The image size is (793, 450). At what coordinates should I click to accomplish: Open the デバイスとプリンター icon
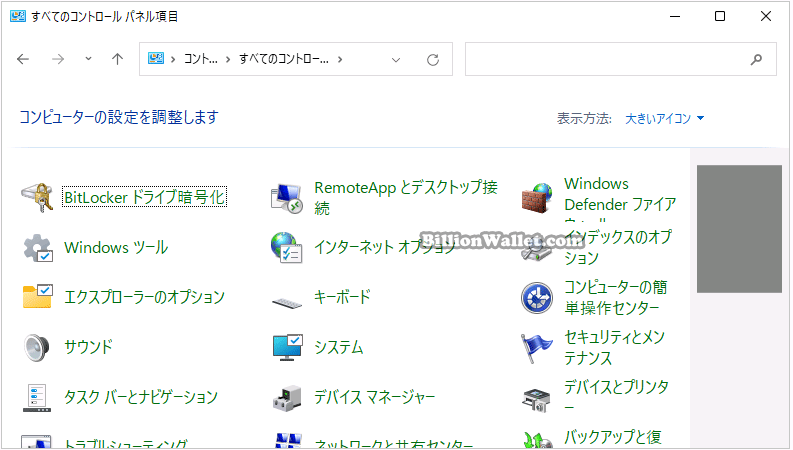[x=536, y=399]
